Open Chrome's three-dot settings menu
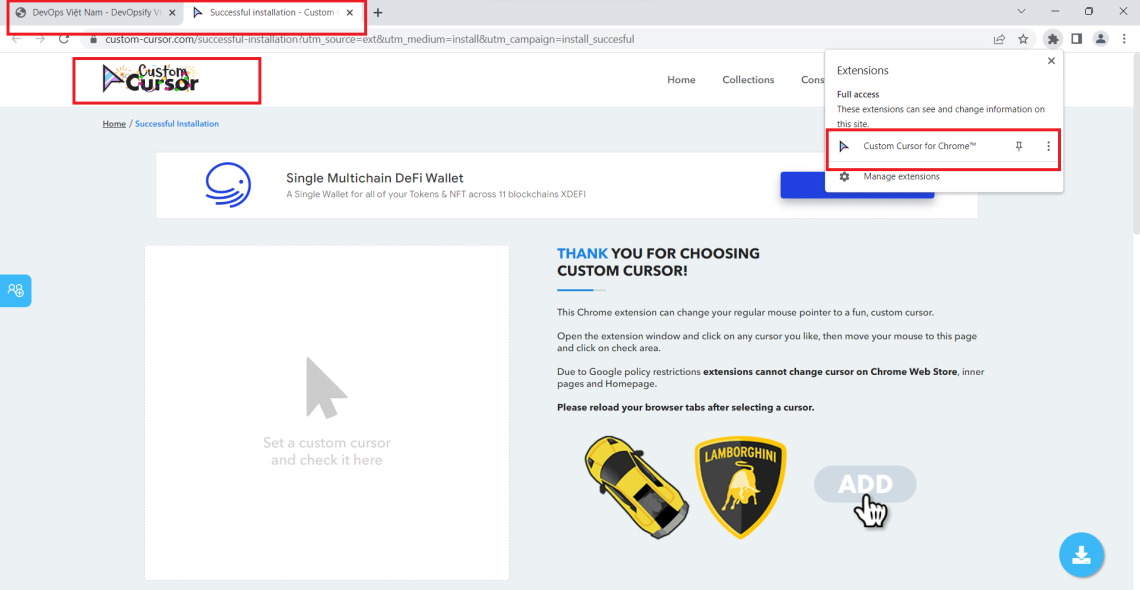 (1125, 39)
